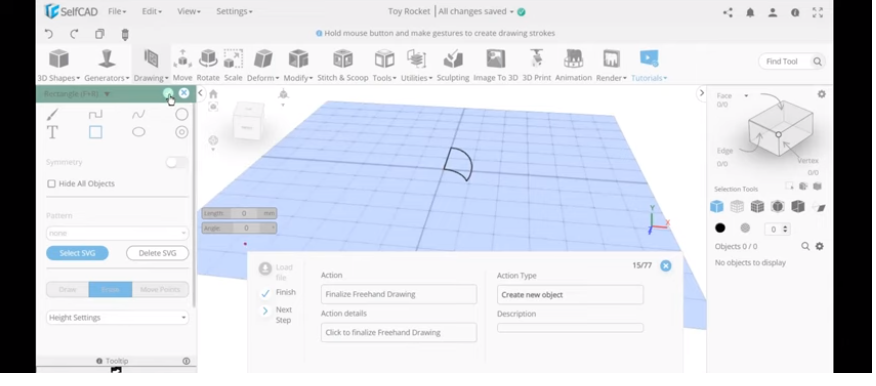
Task: Open the Modify dropdown
Action: 298,65
